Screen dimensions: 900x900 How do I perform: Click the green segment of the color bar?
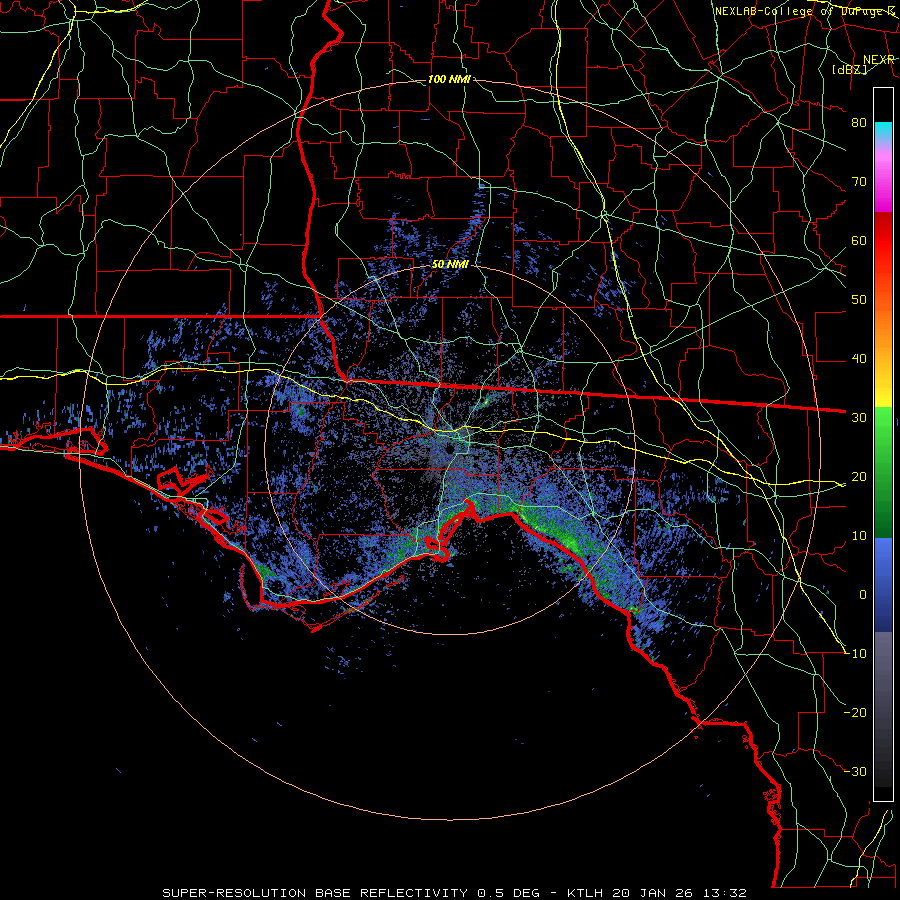(883, 472)
